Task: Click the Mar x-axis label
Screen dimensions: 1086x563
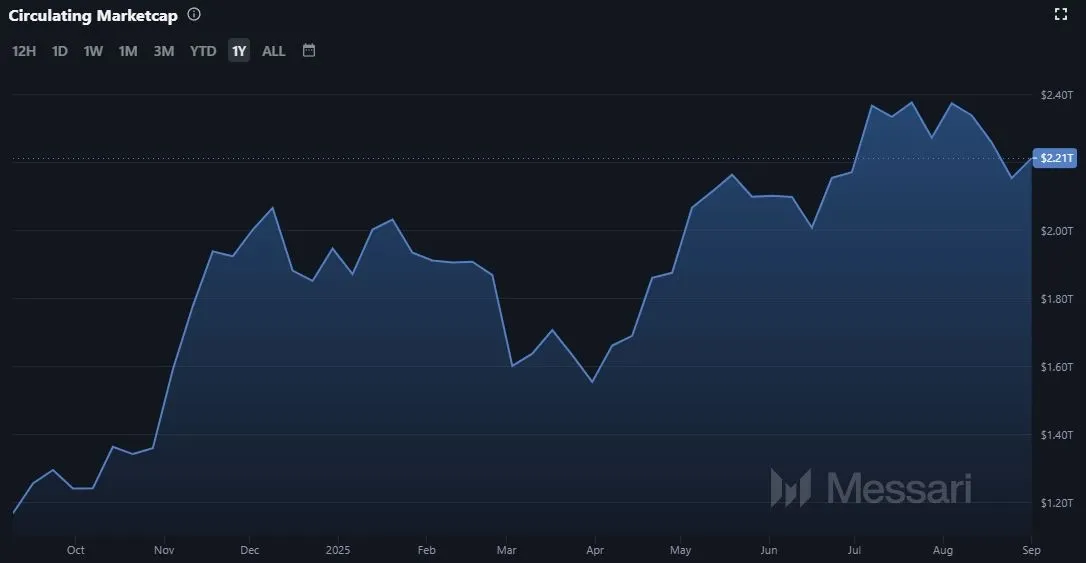Action: [506, 550]
